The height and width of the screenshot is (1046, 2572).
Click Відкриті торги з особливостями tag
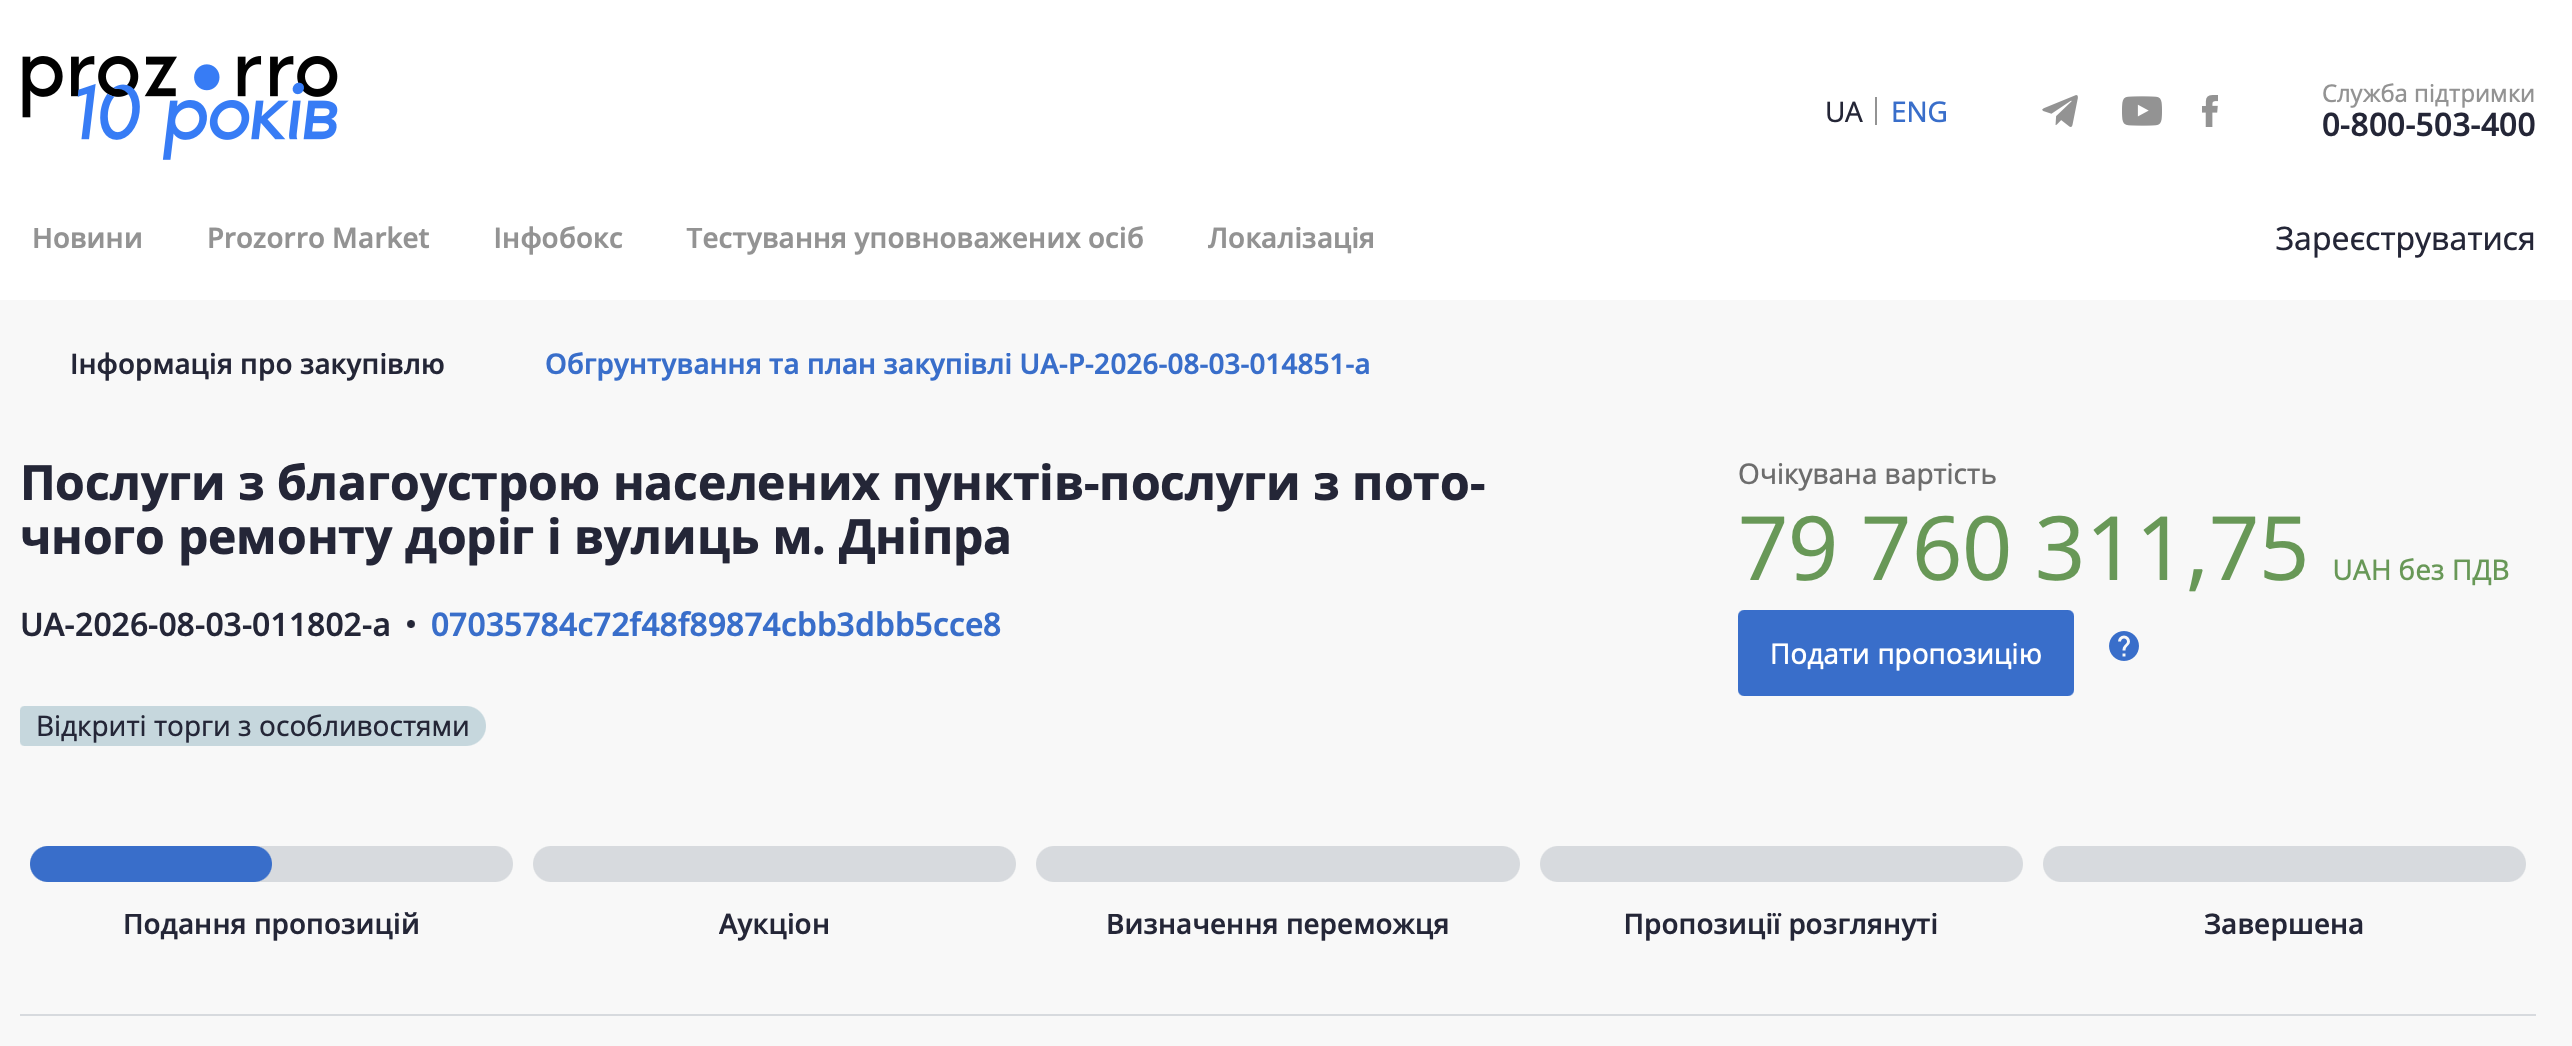coord(252,726)
